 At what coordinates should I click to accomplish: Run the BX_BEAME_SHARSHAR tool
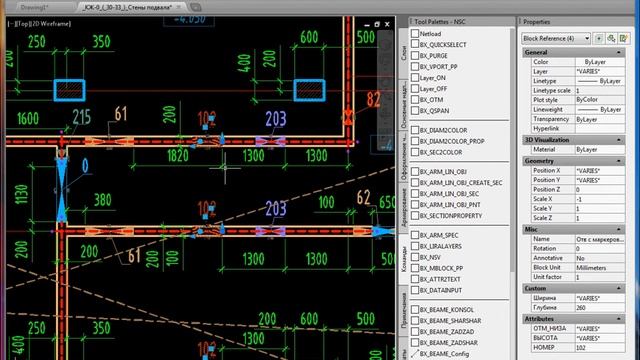[x=446, y=321]
